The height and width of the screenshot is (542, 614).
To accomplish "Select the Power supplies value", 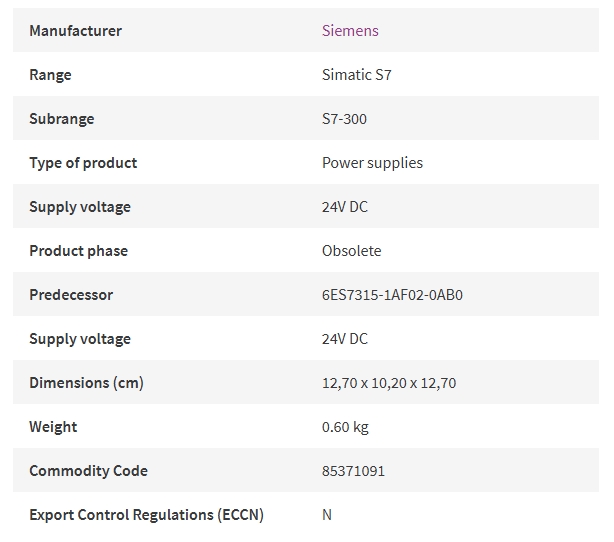I will point(372,163).
